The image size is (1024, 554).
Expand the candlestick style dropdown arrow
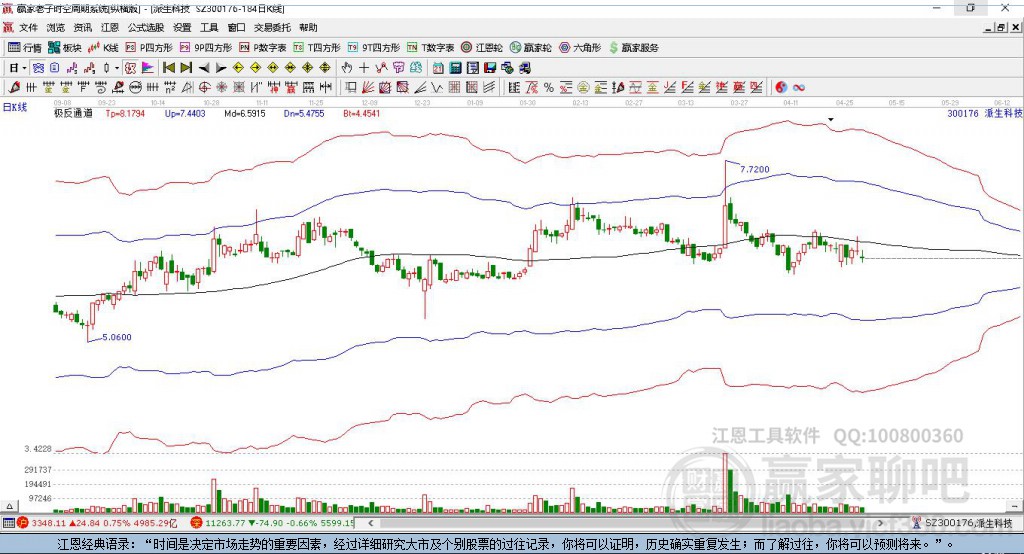117,68
